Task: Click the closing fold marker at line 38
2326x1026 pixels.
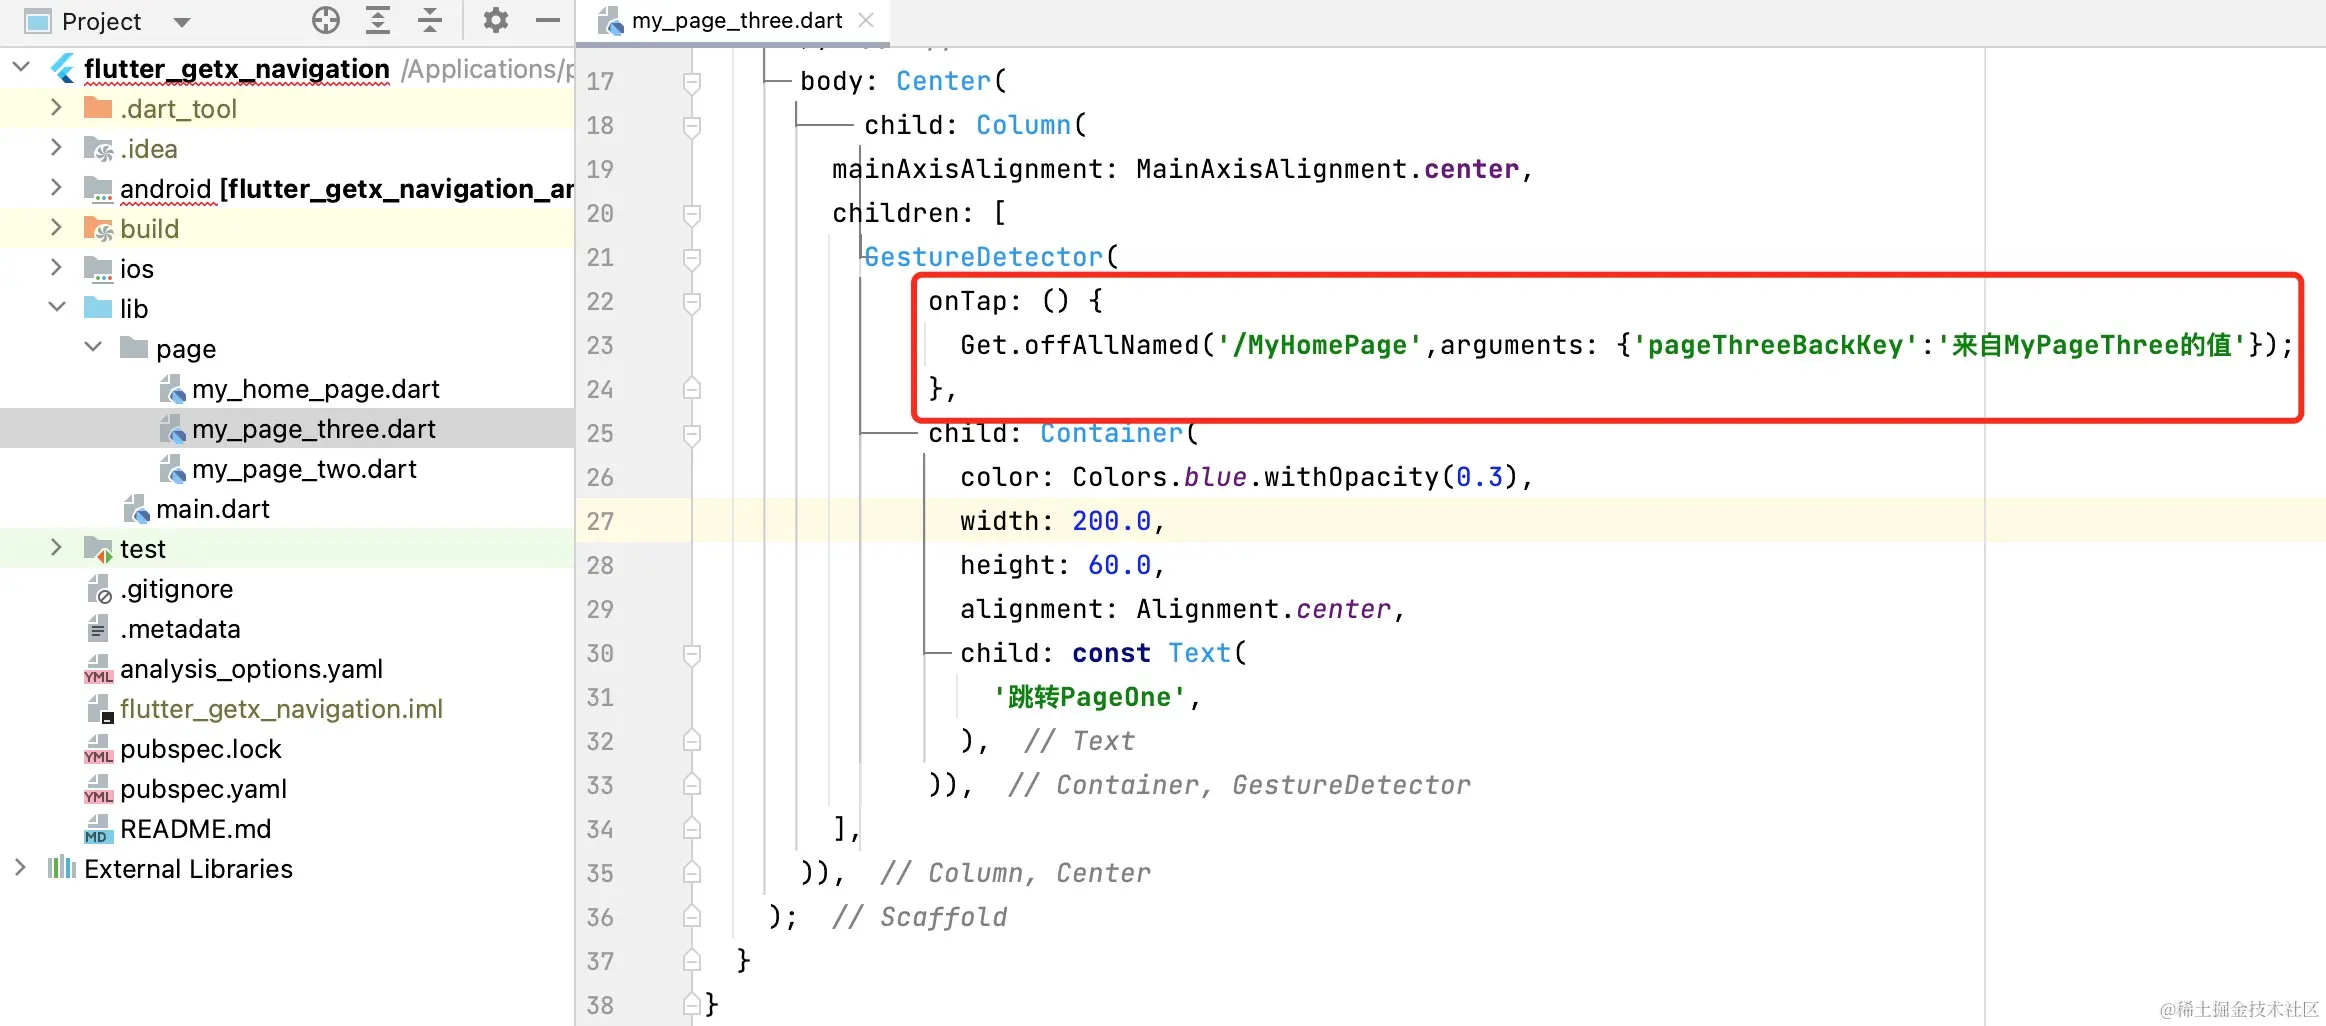Action: 691,1004
